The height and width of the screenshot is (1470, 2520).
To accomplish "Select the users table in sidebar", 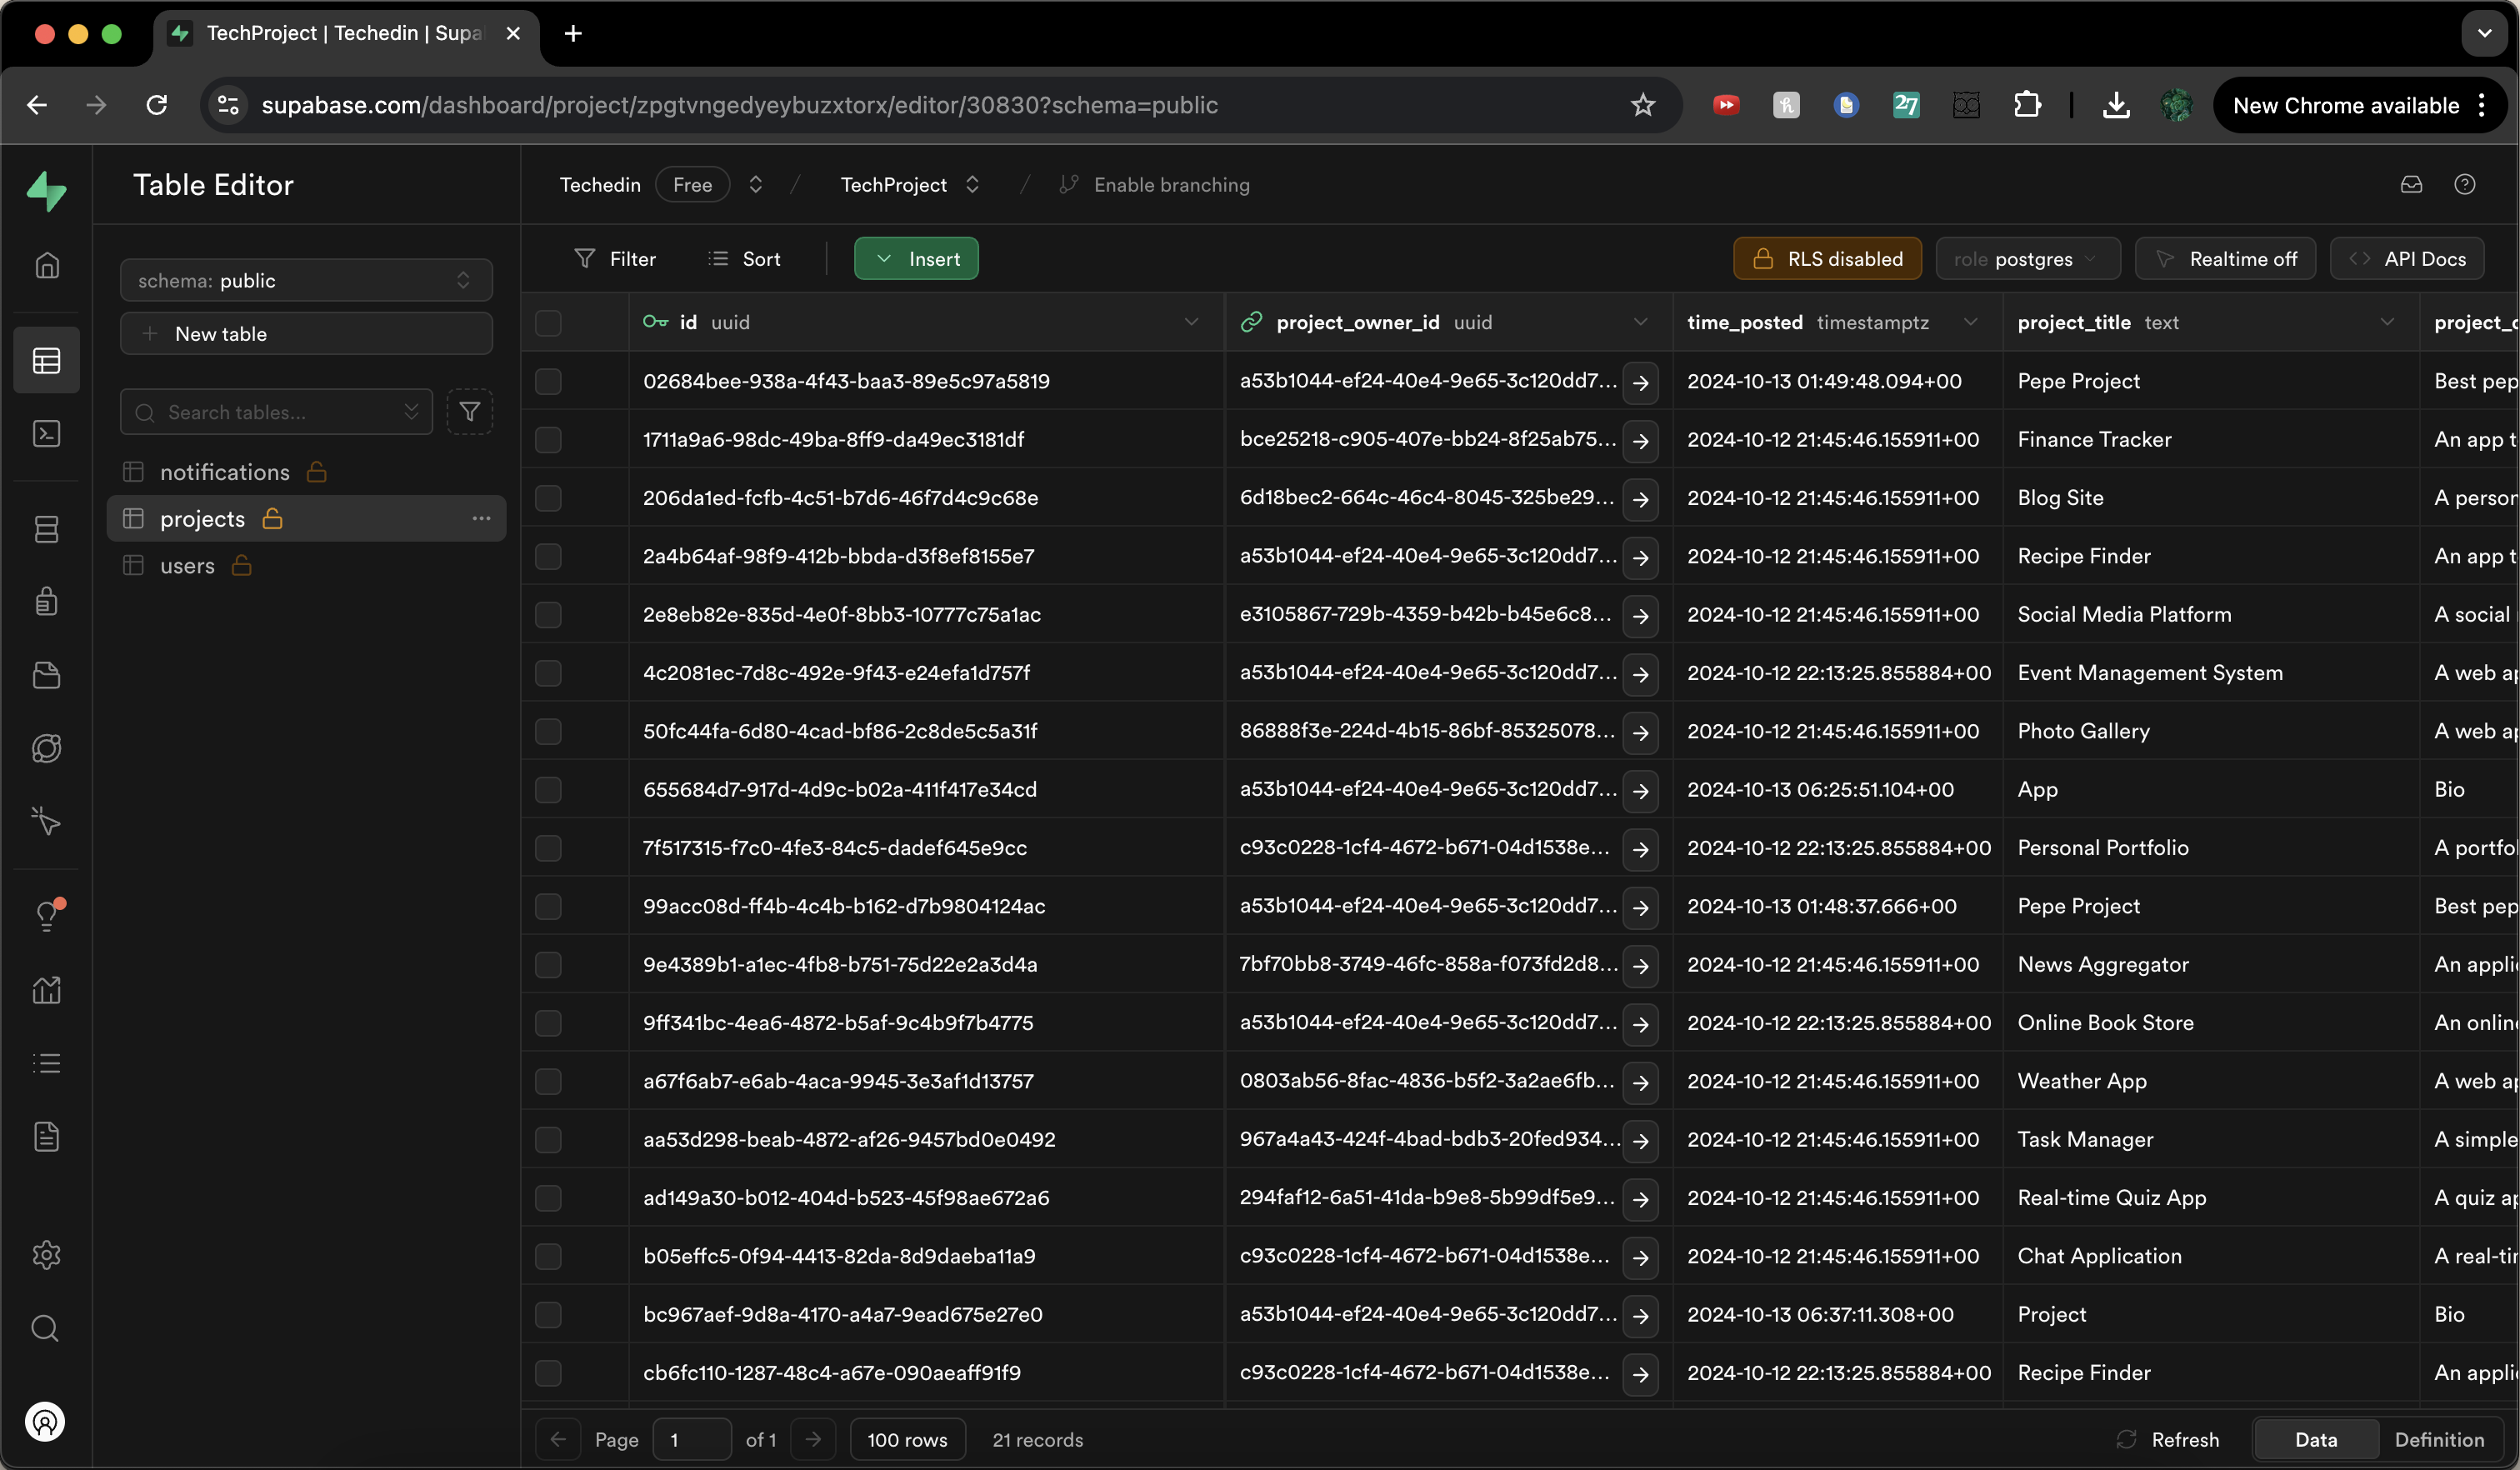I will [187, 566].
